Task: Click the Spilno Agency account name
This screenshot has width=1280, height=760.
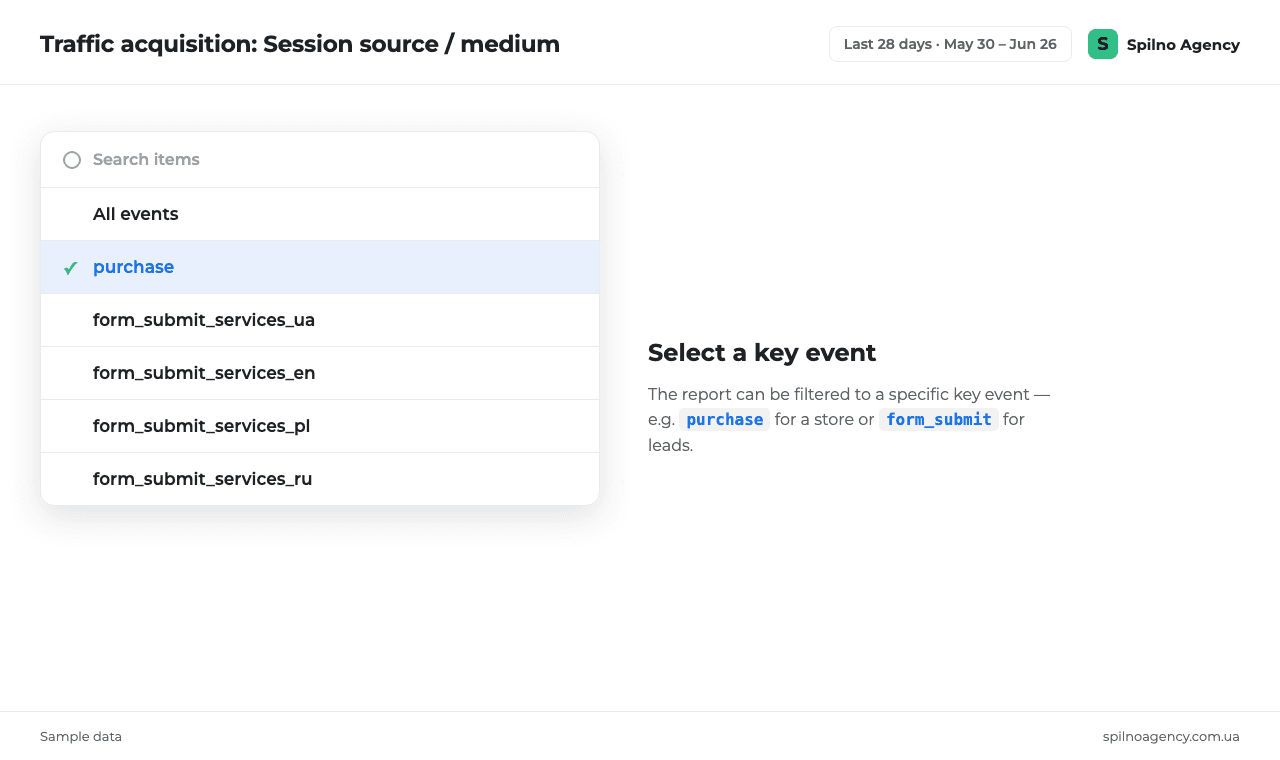Action: point(1183,45)
